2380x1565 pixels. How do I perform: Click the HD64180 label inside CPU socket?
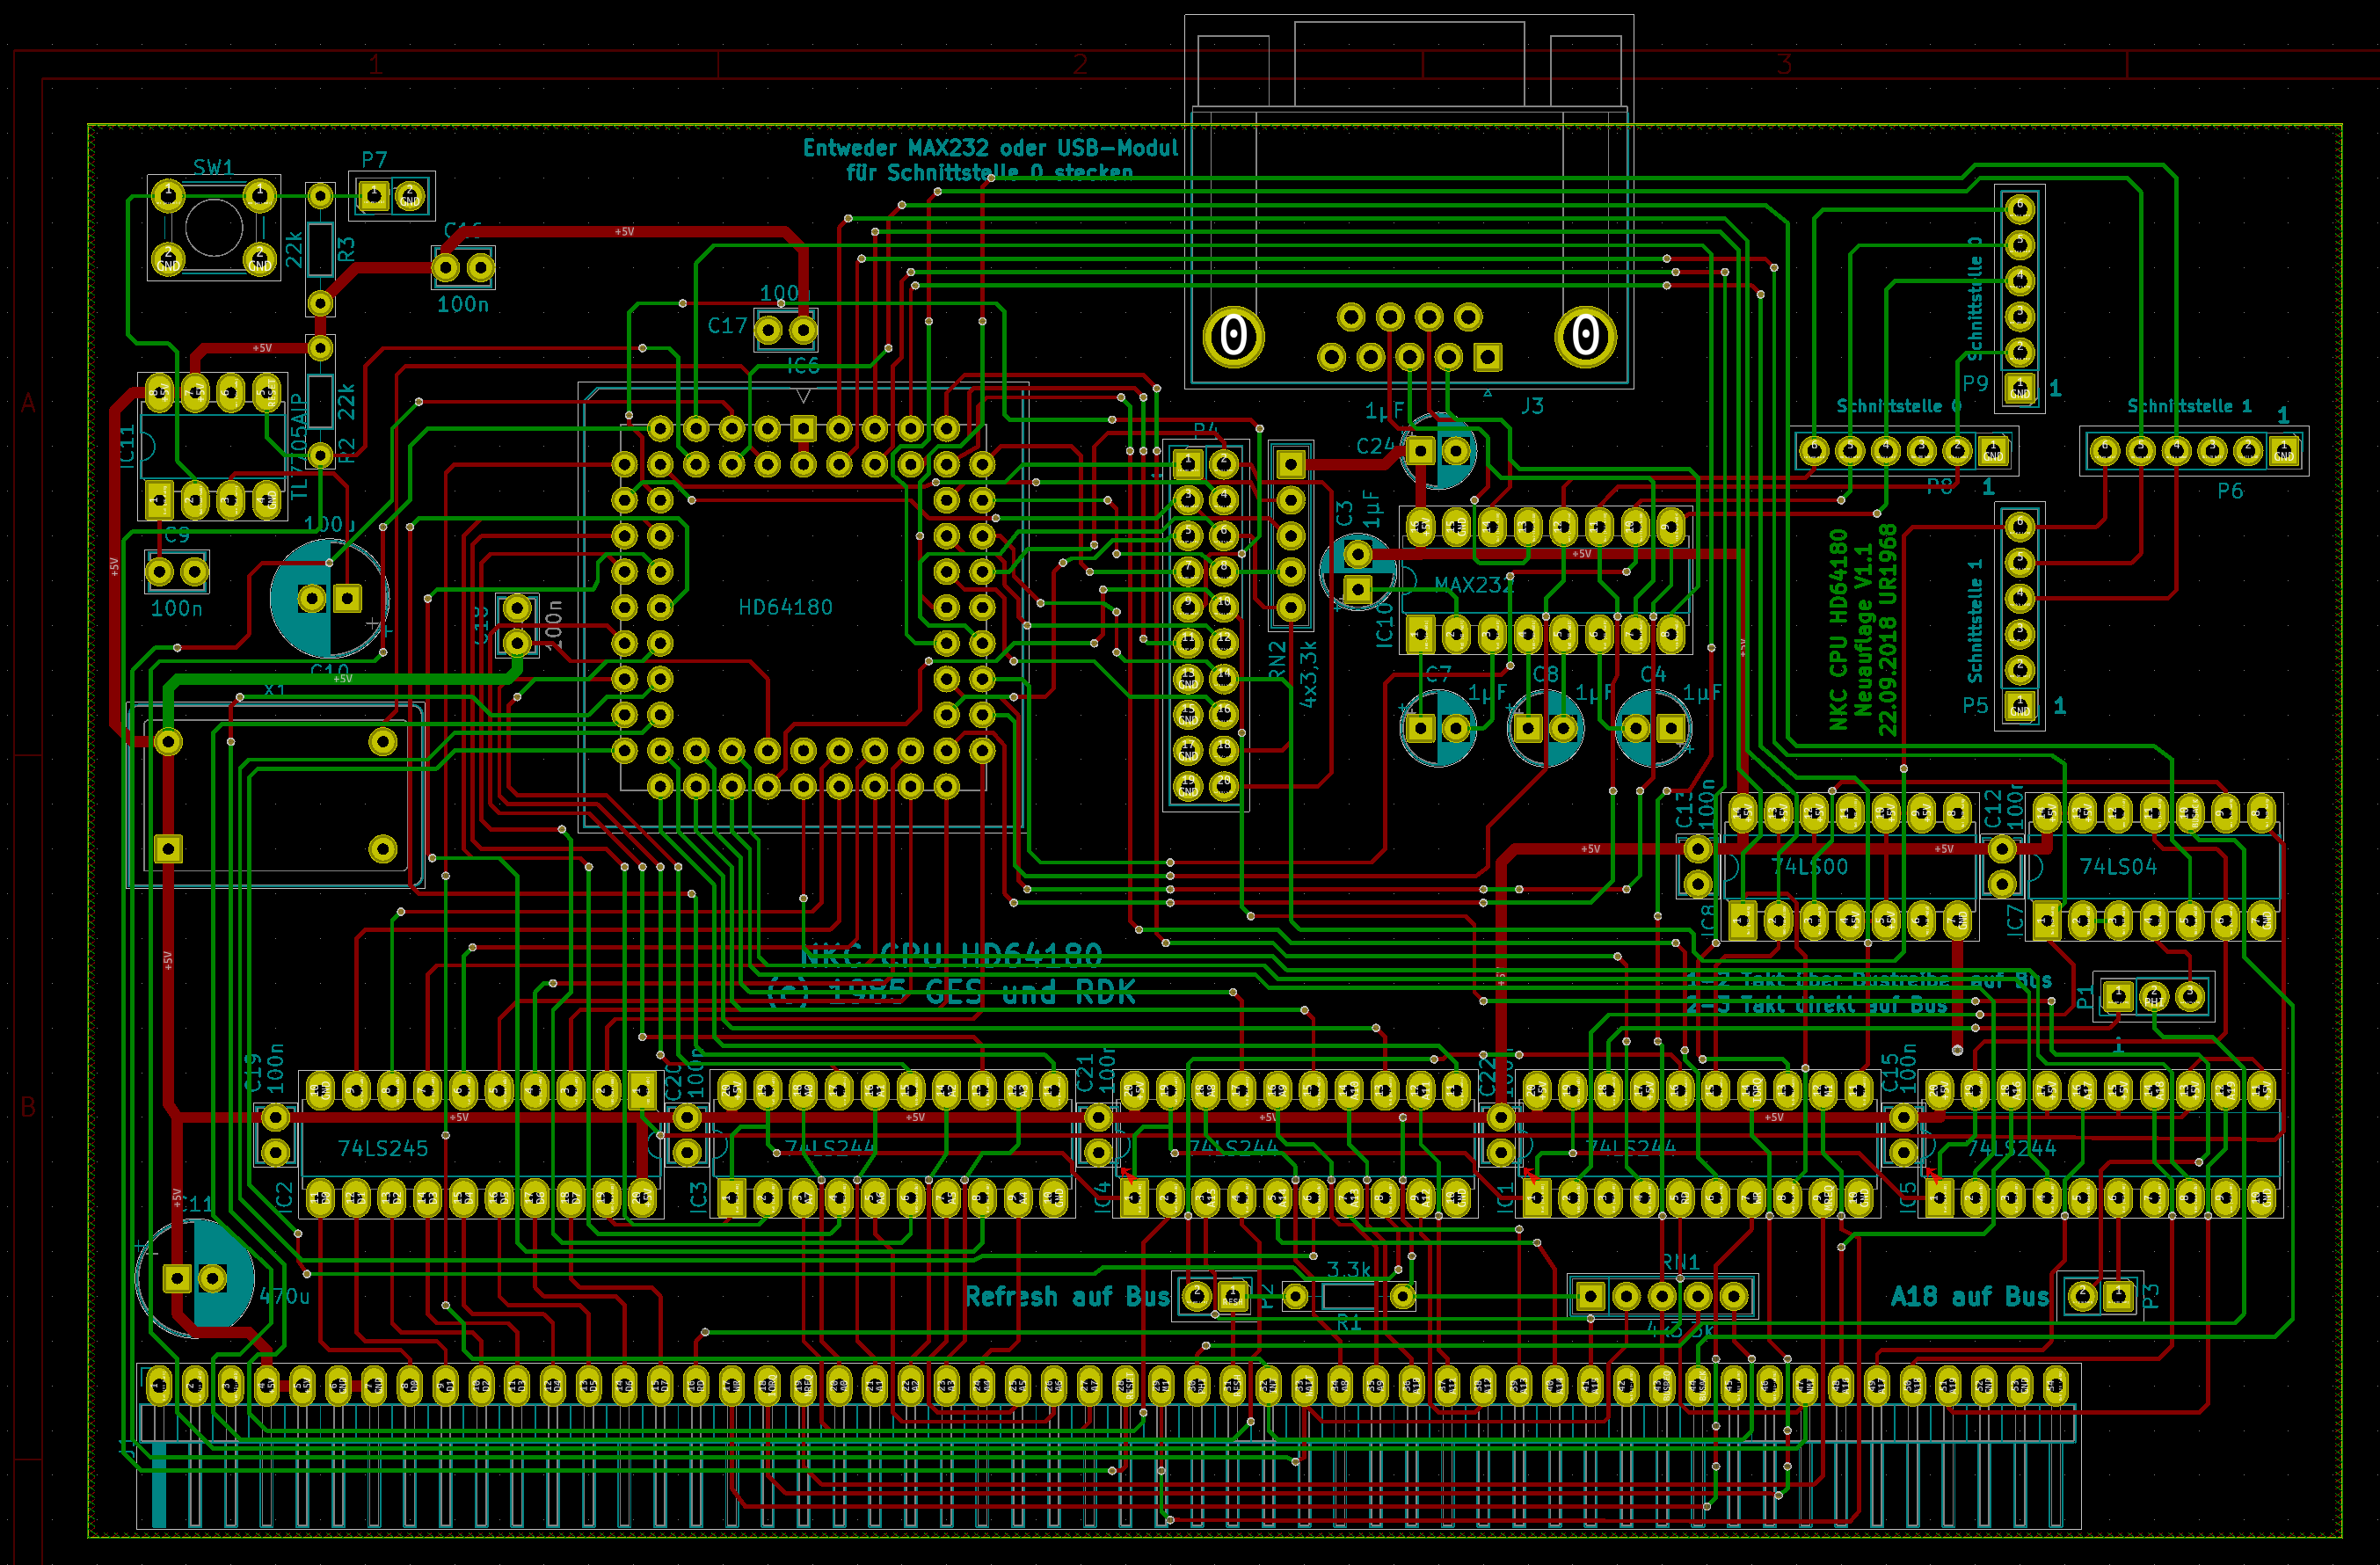coord(785,607)
